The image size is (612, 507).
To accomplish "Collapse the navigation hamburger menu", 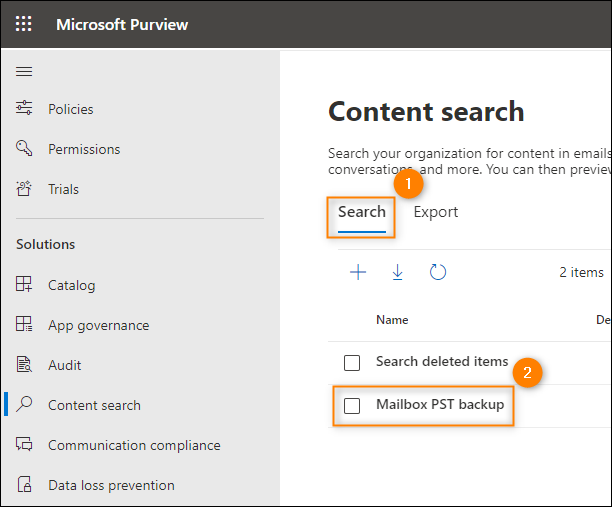I will 24,71.
